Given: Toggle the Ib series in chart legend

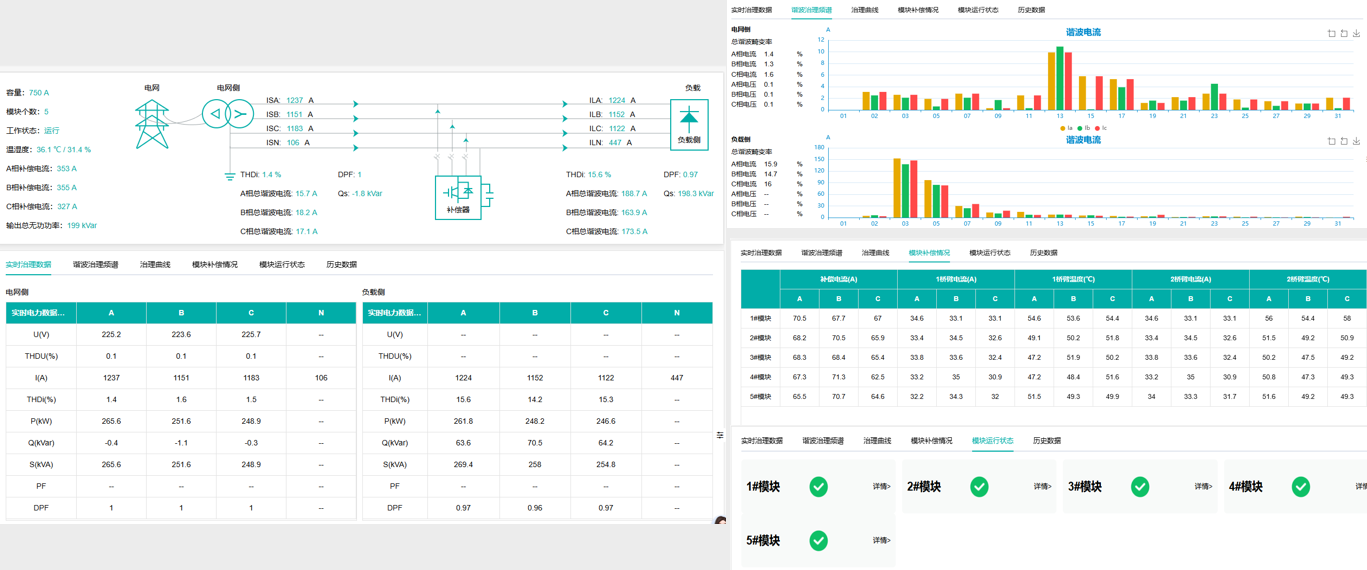Looking at the screenshot, I should click(1084, 128).
